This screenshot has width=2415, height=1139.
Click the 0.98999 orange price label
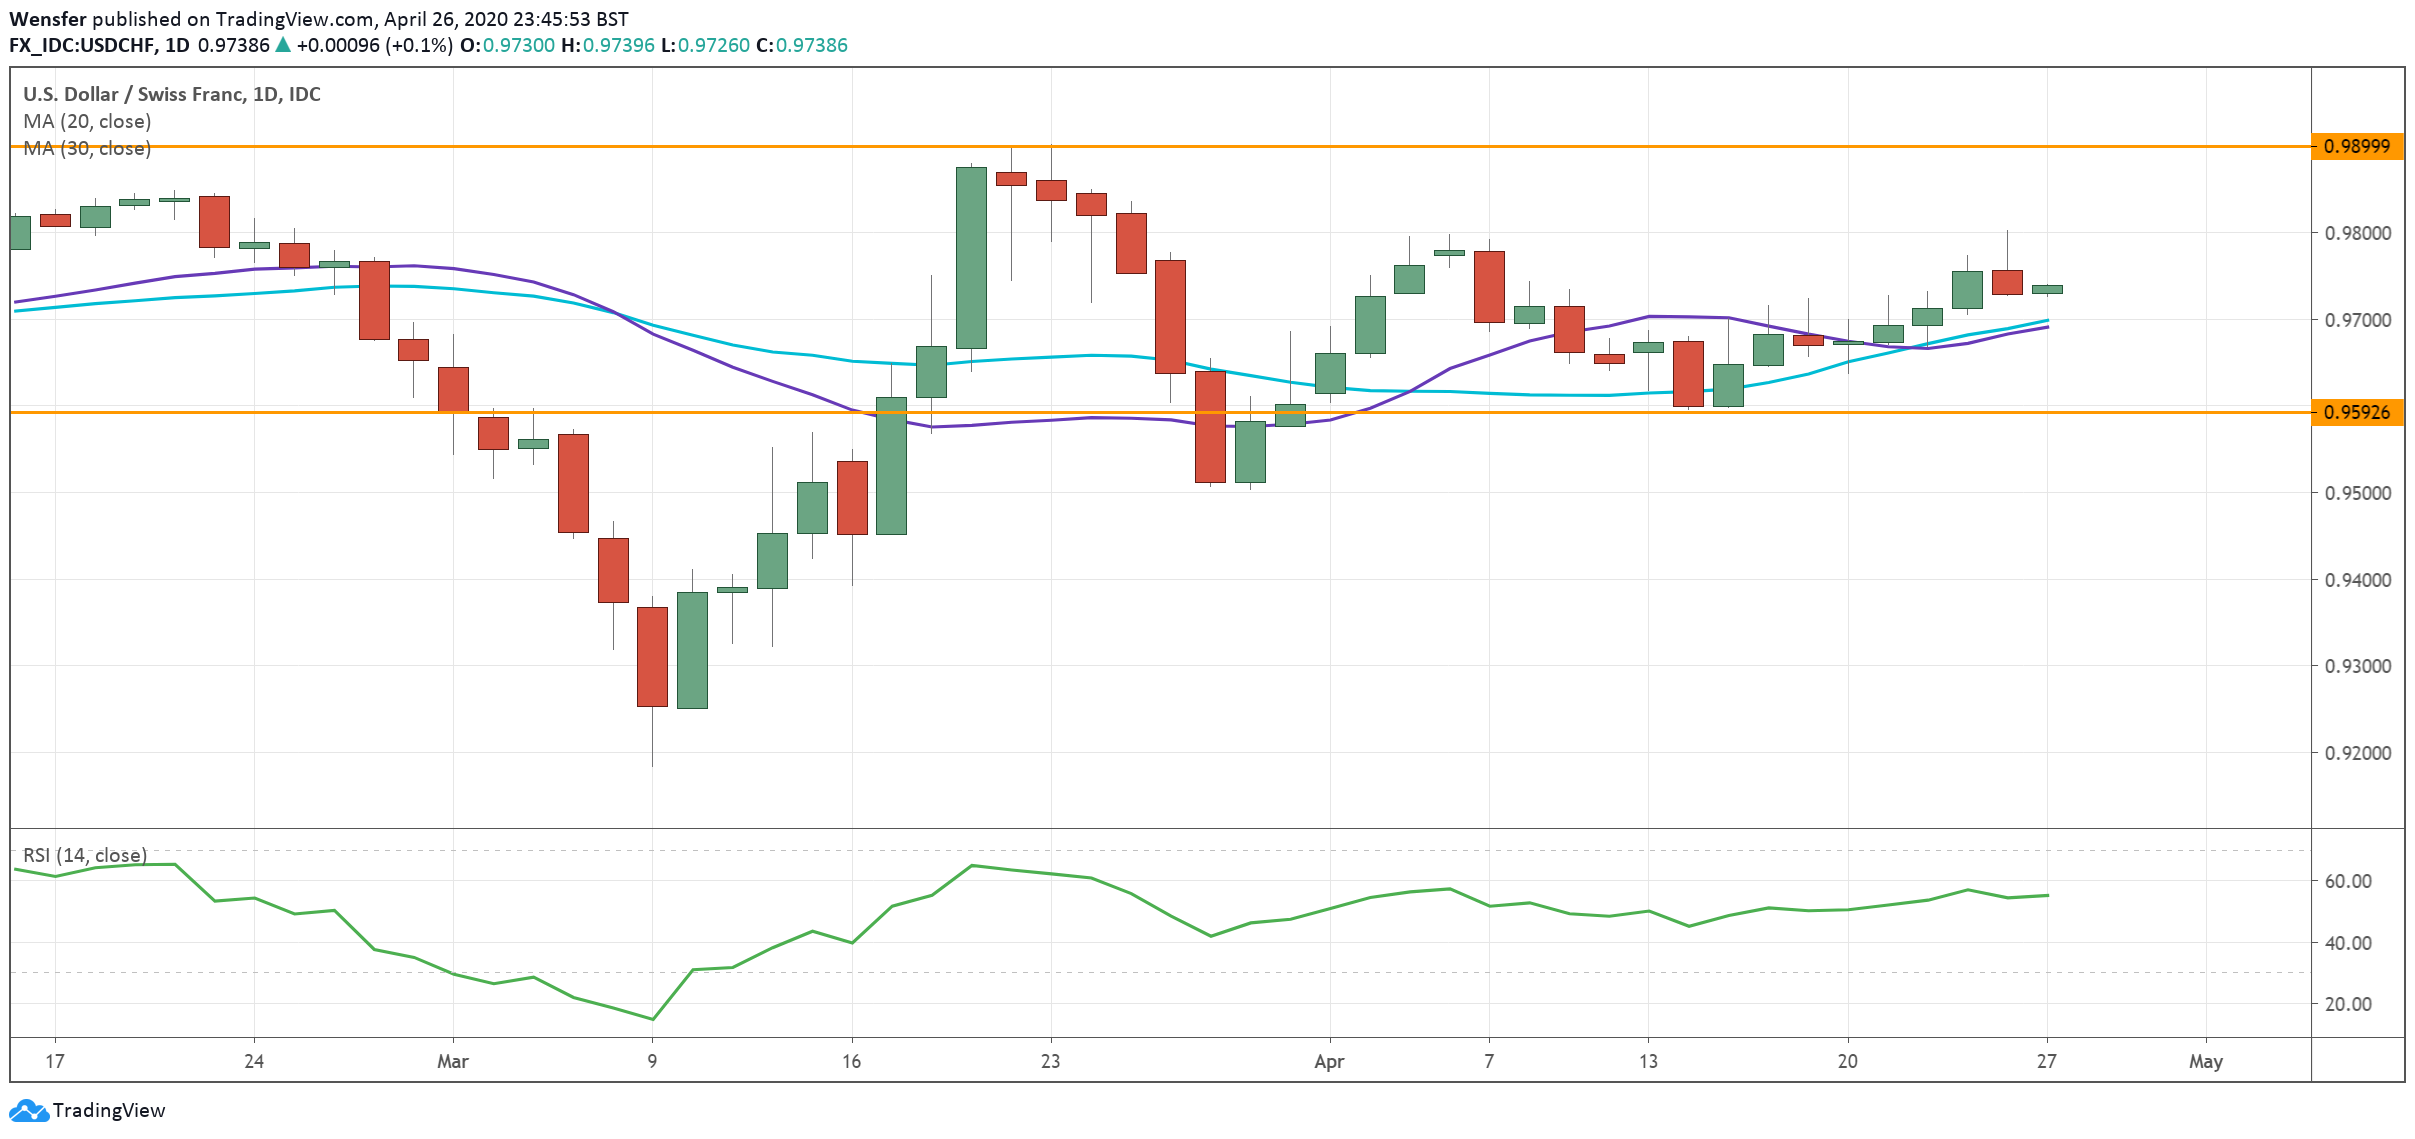pyautogui.click(x=2356, y=147)
